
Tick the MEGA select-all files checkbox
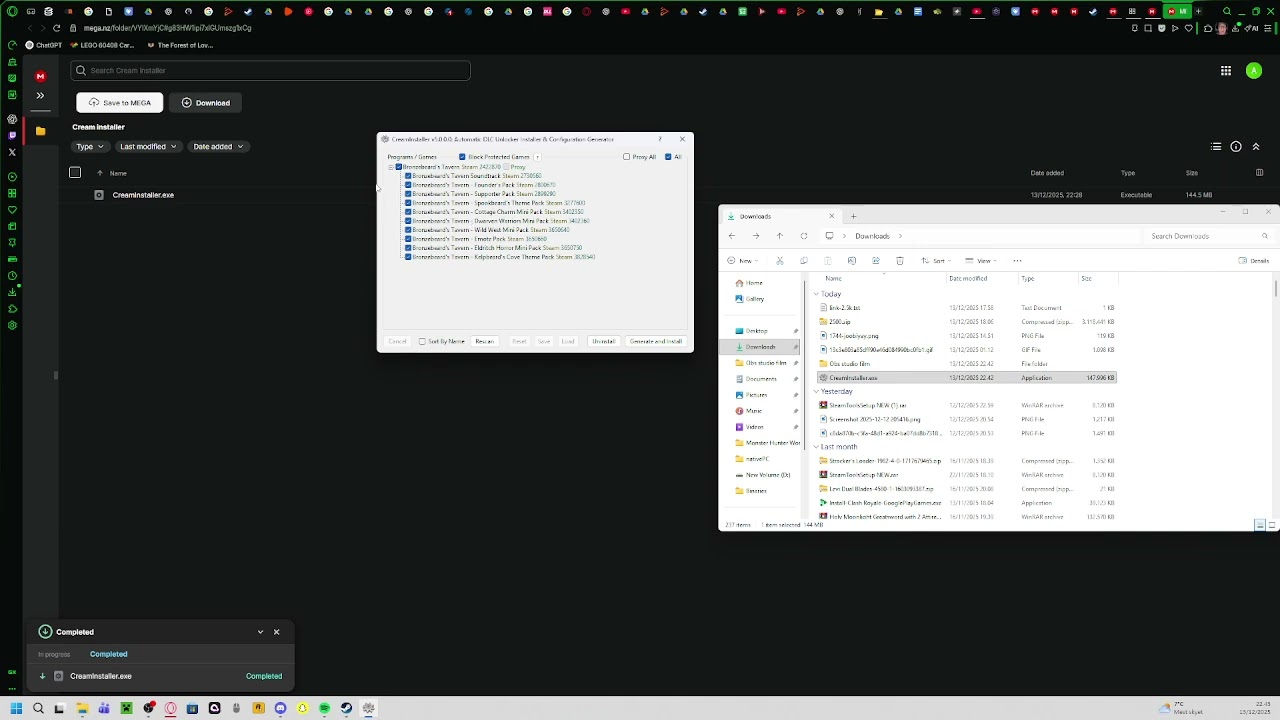tap(75, 173)
